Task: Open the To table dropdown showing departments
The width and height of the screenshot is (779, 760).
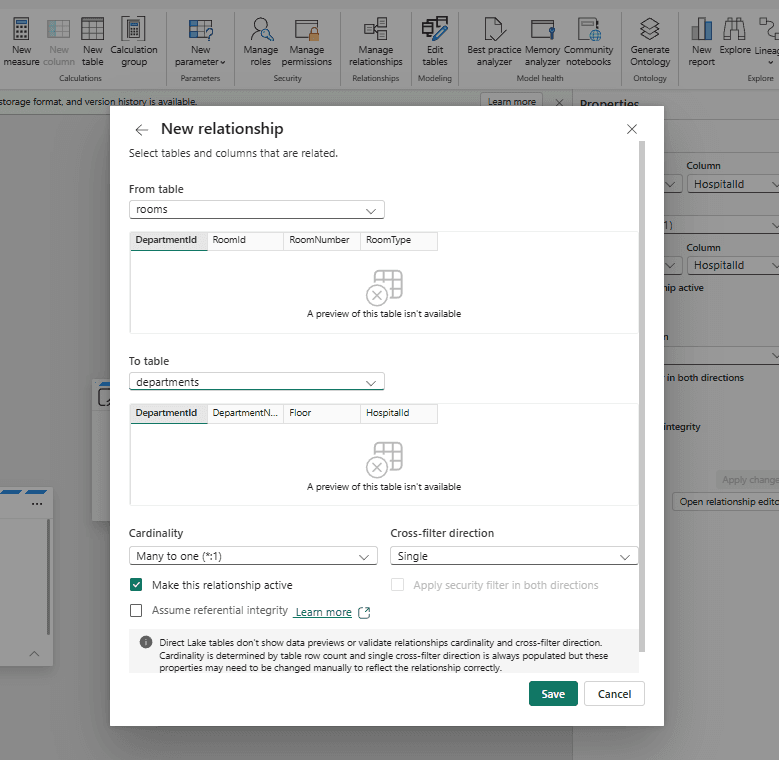Action: pyautogui.click(x=257, y=382)
